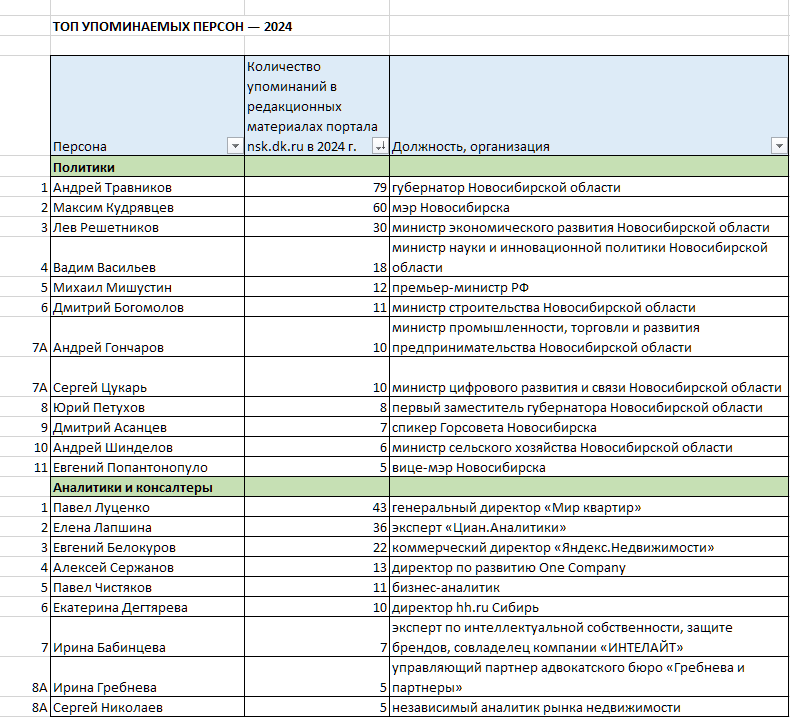Open the Персона column filter dropdown
The image size is (790, 717).
click(x=235, y=146)
